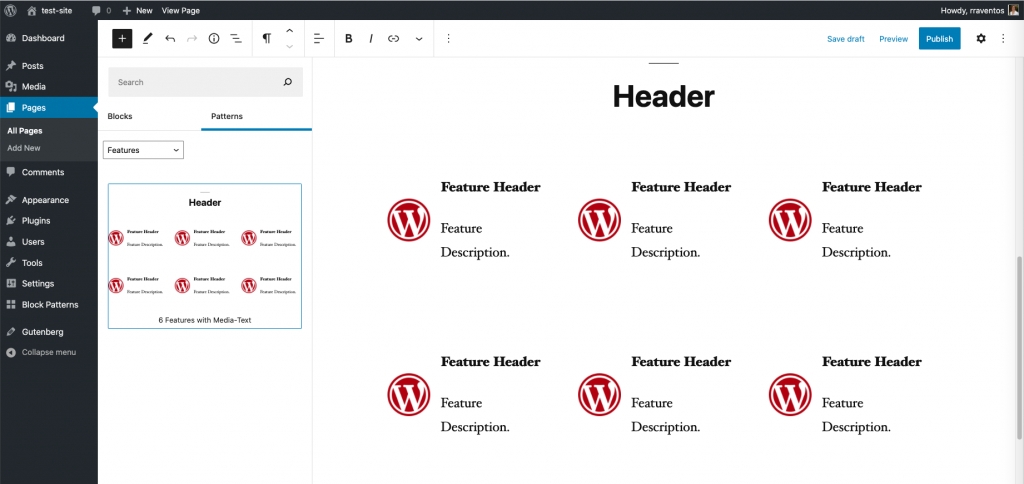Click Add New under Pages

pos(24,148)
